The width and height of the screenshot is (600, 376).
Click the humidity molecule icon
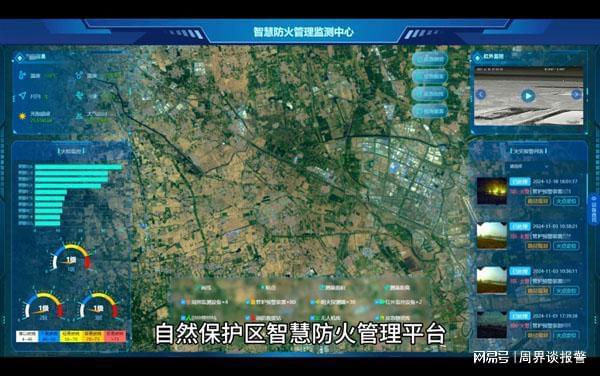point(79,75)
